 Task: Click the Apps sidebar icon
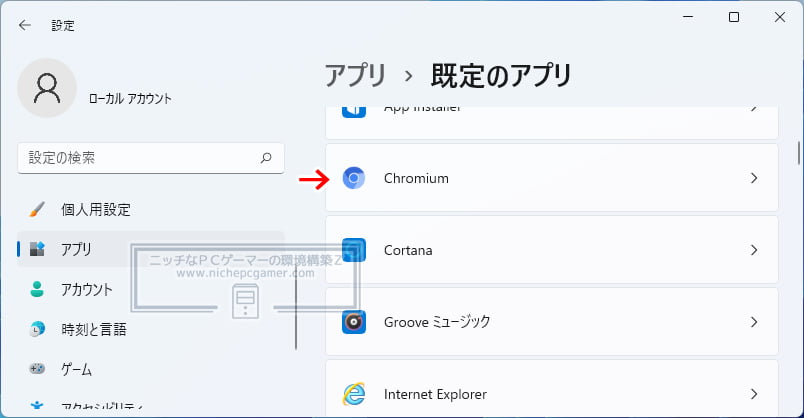click(x=37, y=249)
